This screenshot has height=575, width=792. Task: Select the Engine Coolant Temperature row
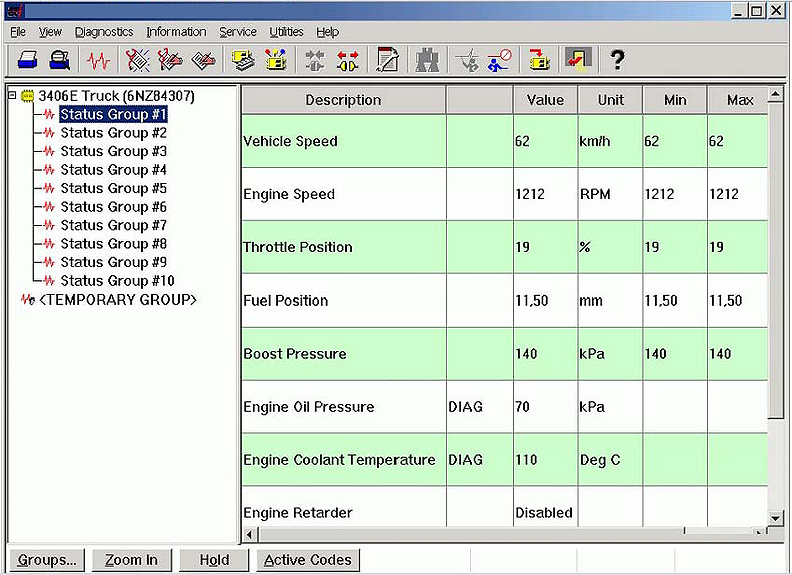[x=505, y=460]
